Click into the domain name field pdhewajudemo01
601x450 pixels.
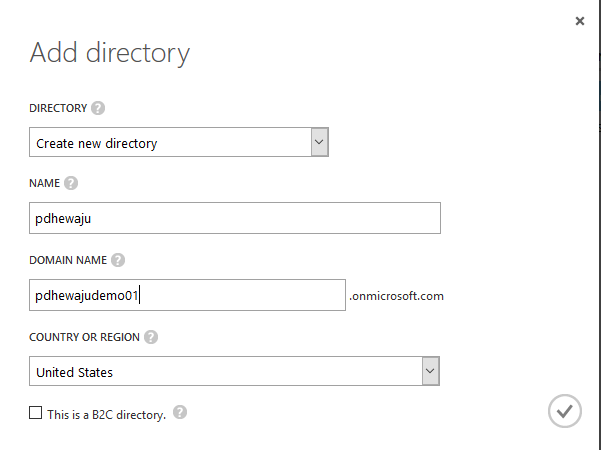[x=187, y=295]
